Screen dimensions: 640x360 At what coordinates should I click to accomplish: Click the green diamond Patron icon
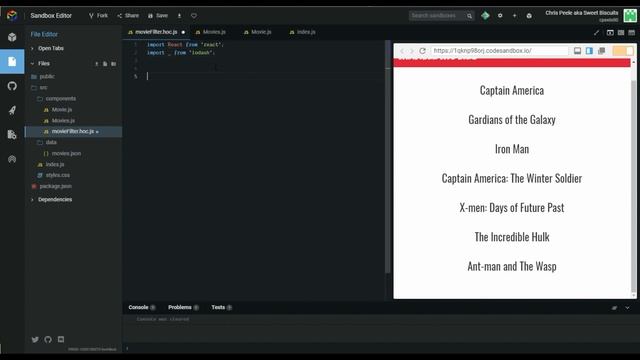tap(485, 16)
